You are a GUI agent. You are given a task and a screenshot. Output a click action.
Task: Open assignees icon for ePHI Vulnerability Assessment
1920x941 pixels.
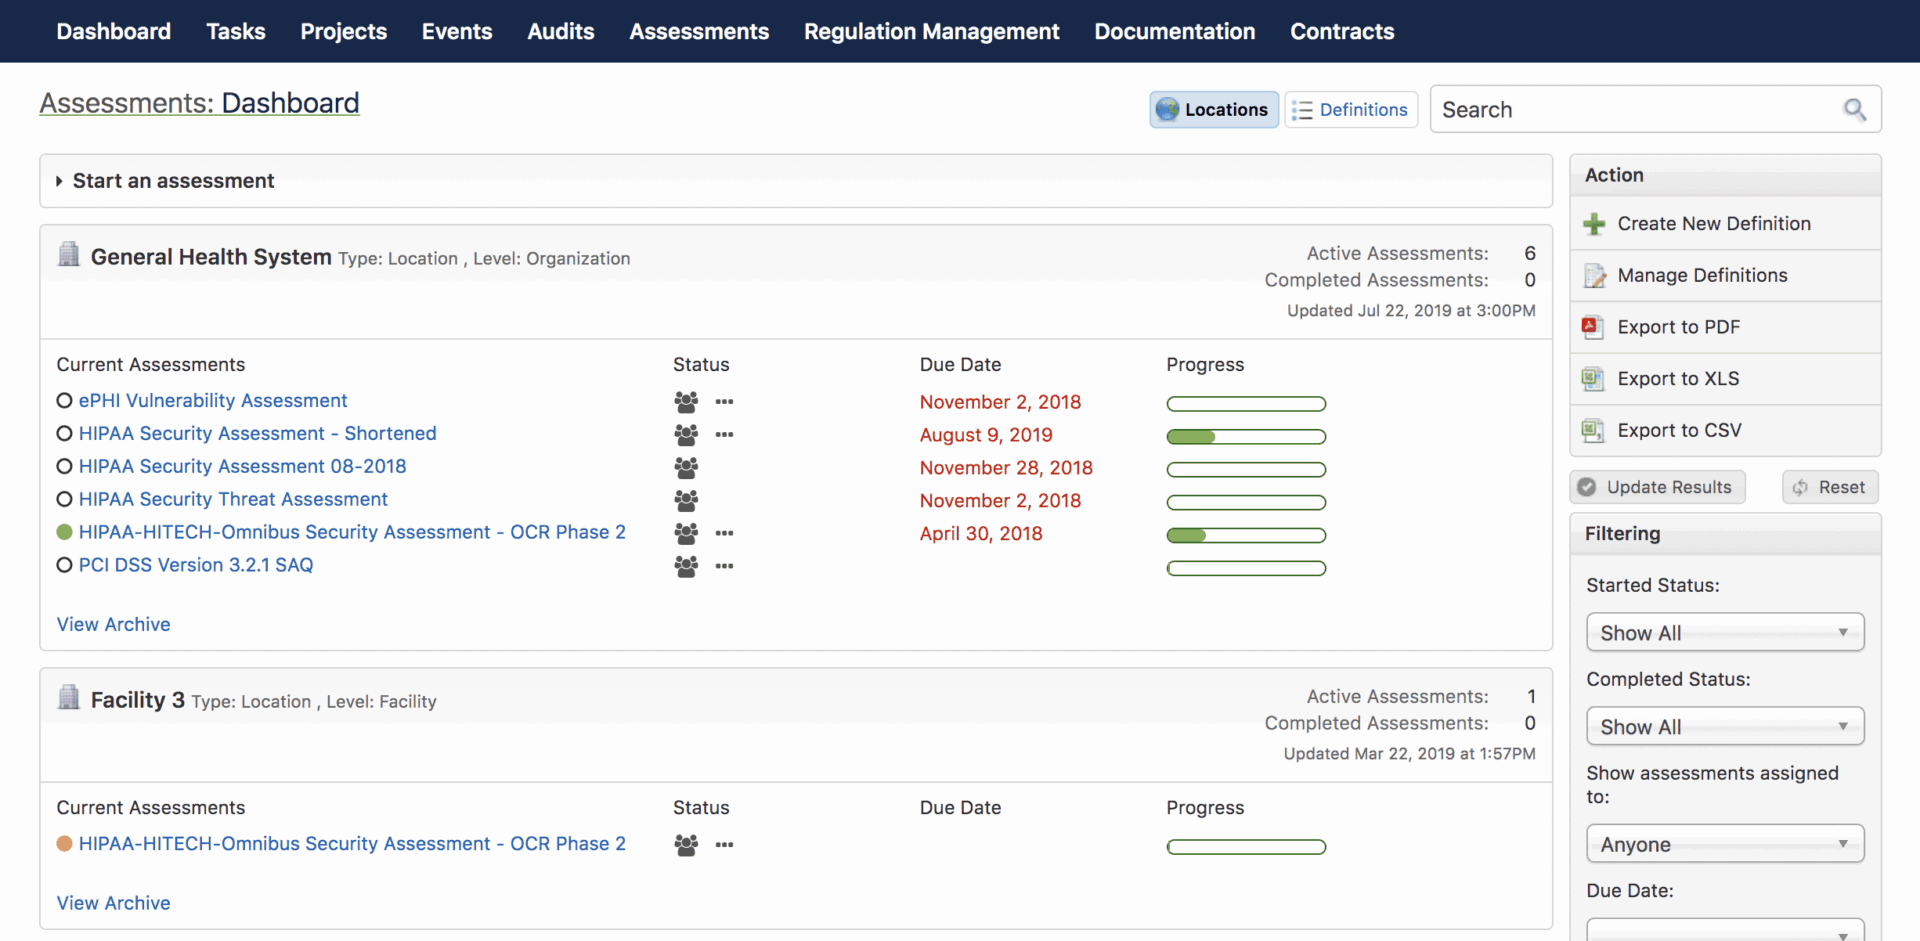point(686,402)
